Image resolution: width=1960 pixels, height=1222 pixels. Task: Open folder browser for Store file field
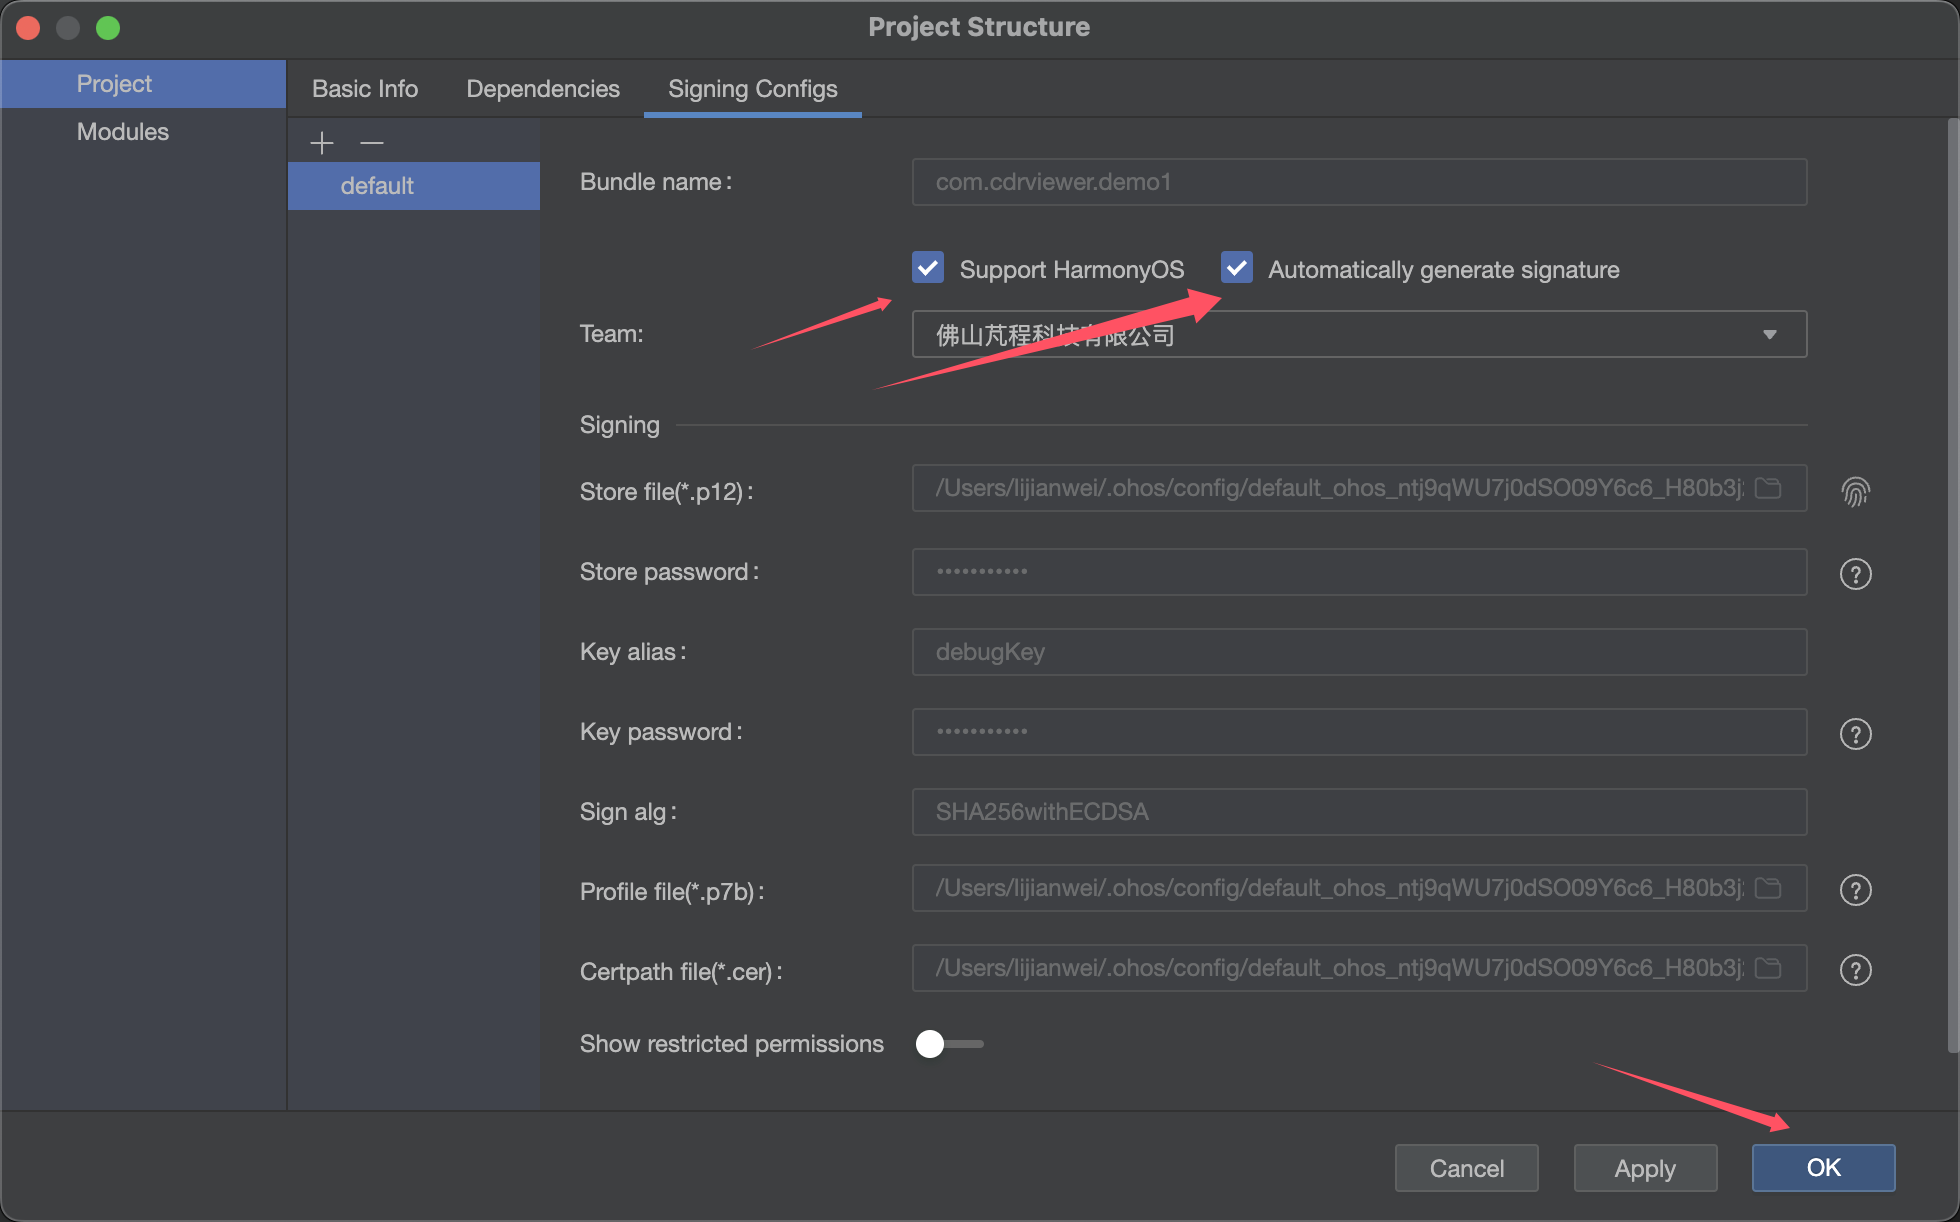1768,488
